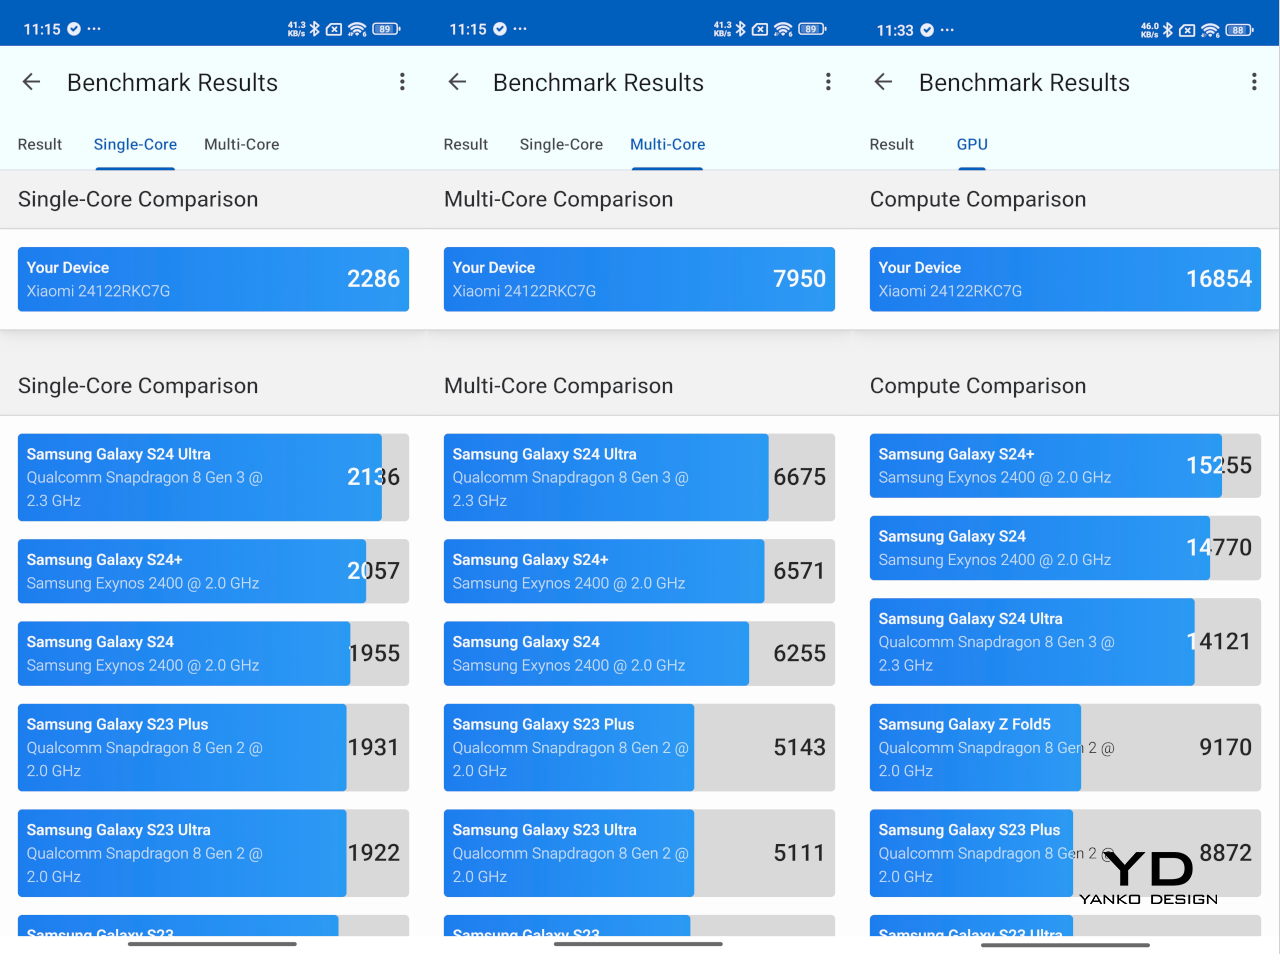Tap the battery icon above the Multi-Core screen
Image resolution: width=1280 pixels, height=960 pixels.
click(813, 29)
